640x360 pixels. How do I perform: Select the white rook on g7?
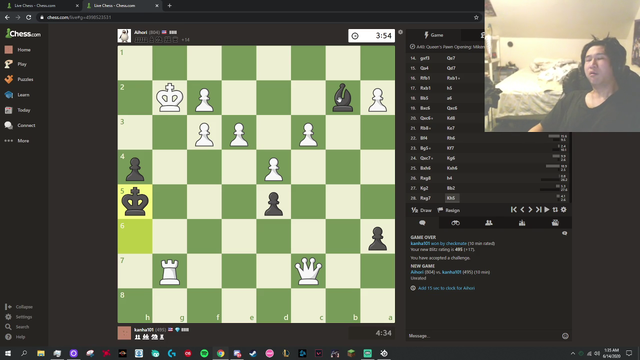click(x=170, y=271)
